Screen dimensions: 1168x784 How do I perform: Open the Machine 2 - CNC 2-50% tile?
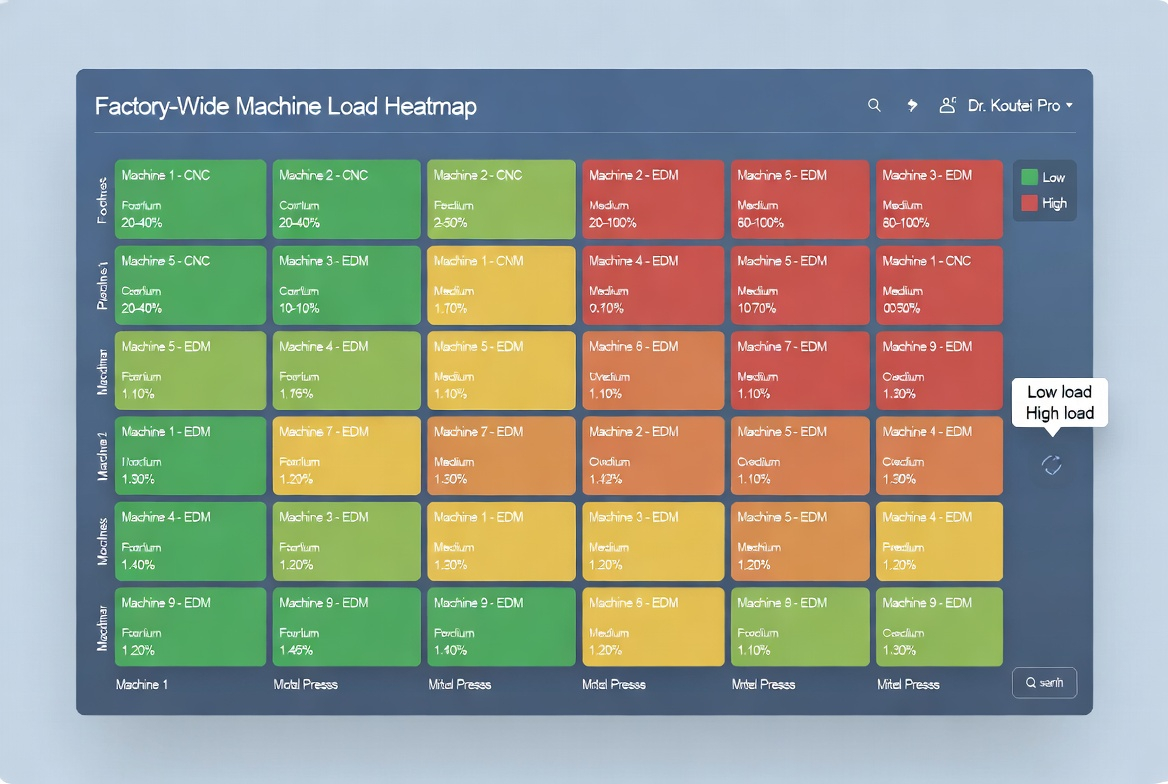click(x=501, y=199)
